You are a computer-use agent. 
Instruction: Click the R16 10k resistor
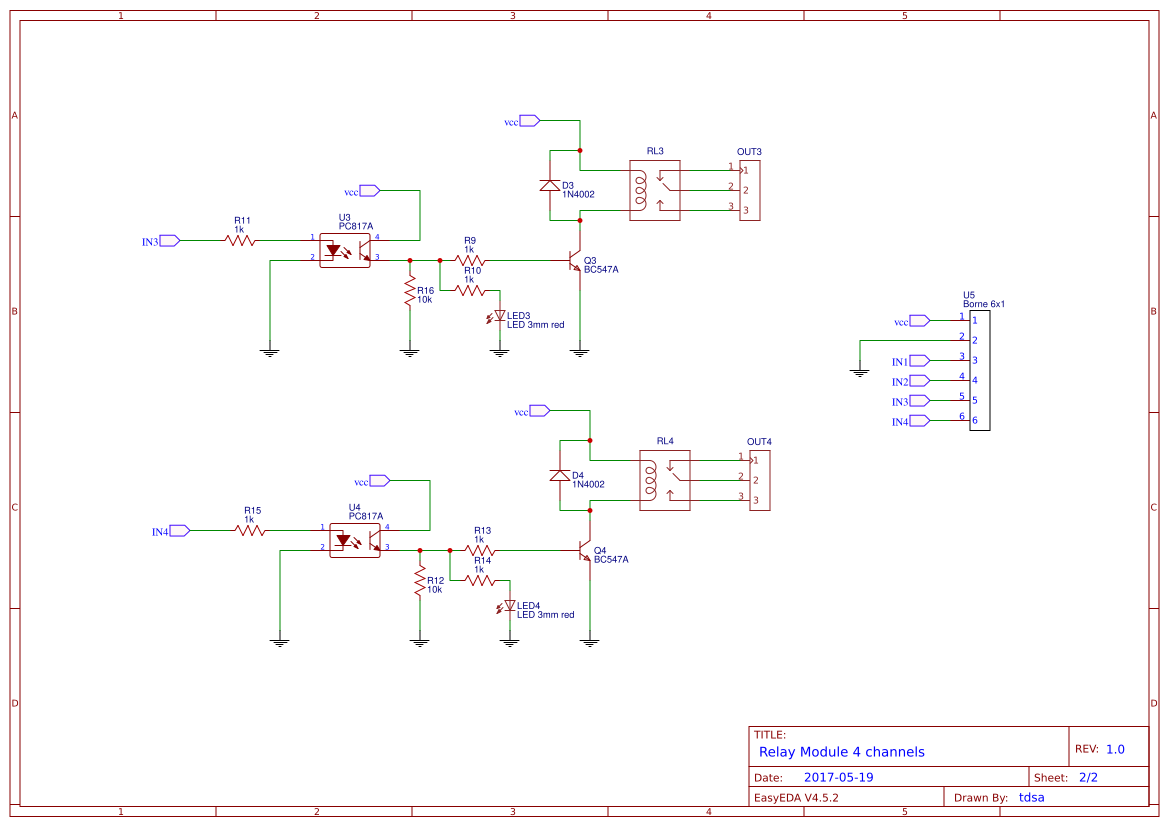pos(409,291)
